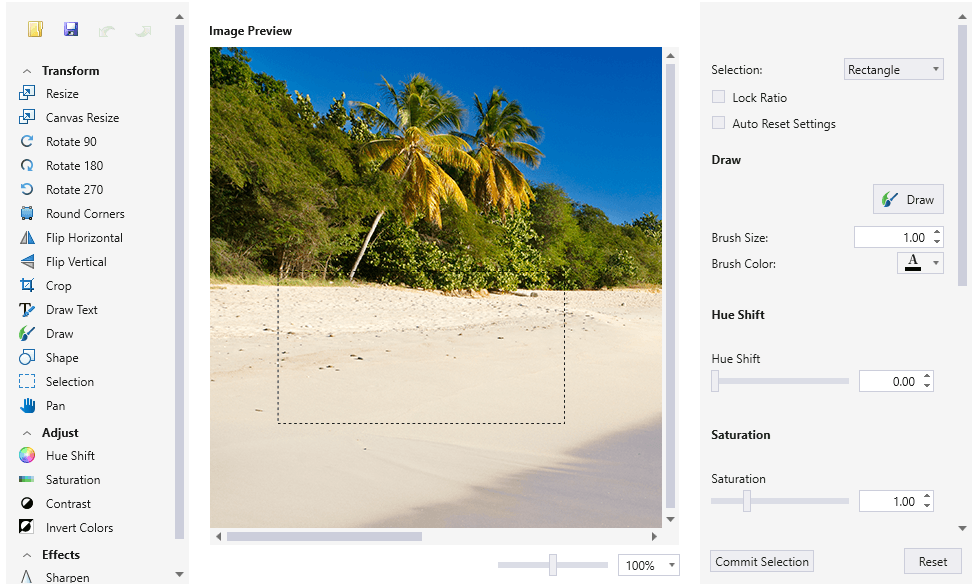Decrease Brush Size with down arrow
This screenshot has height=587, width=973.
click(937, 242)
